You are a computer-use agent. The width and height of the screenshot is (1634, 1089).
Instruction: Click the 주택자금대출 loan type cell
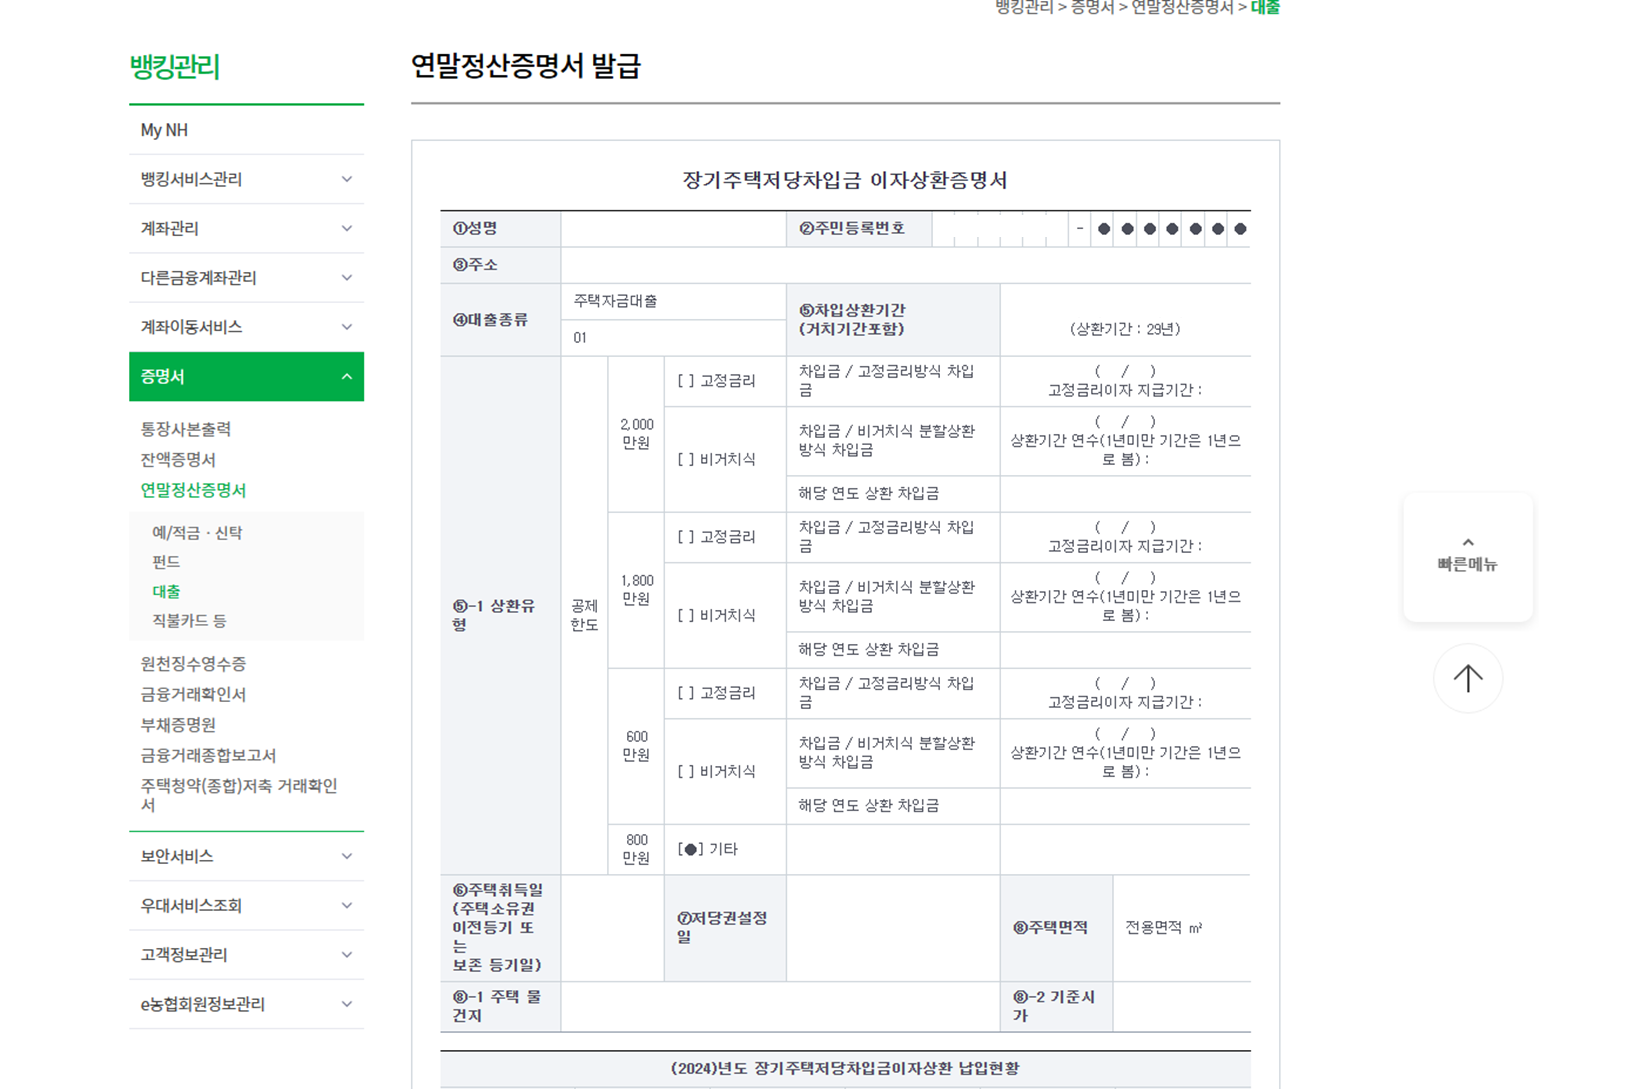[674, 301]
